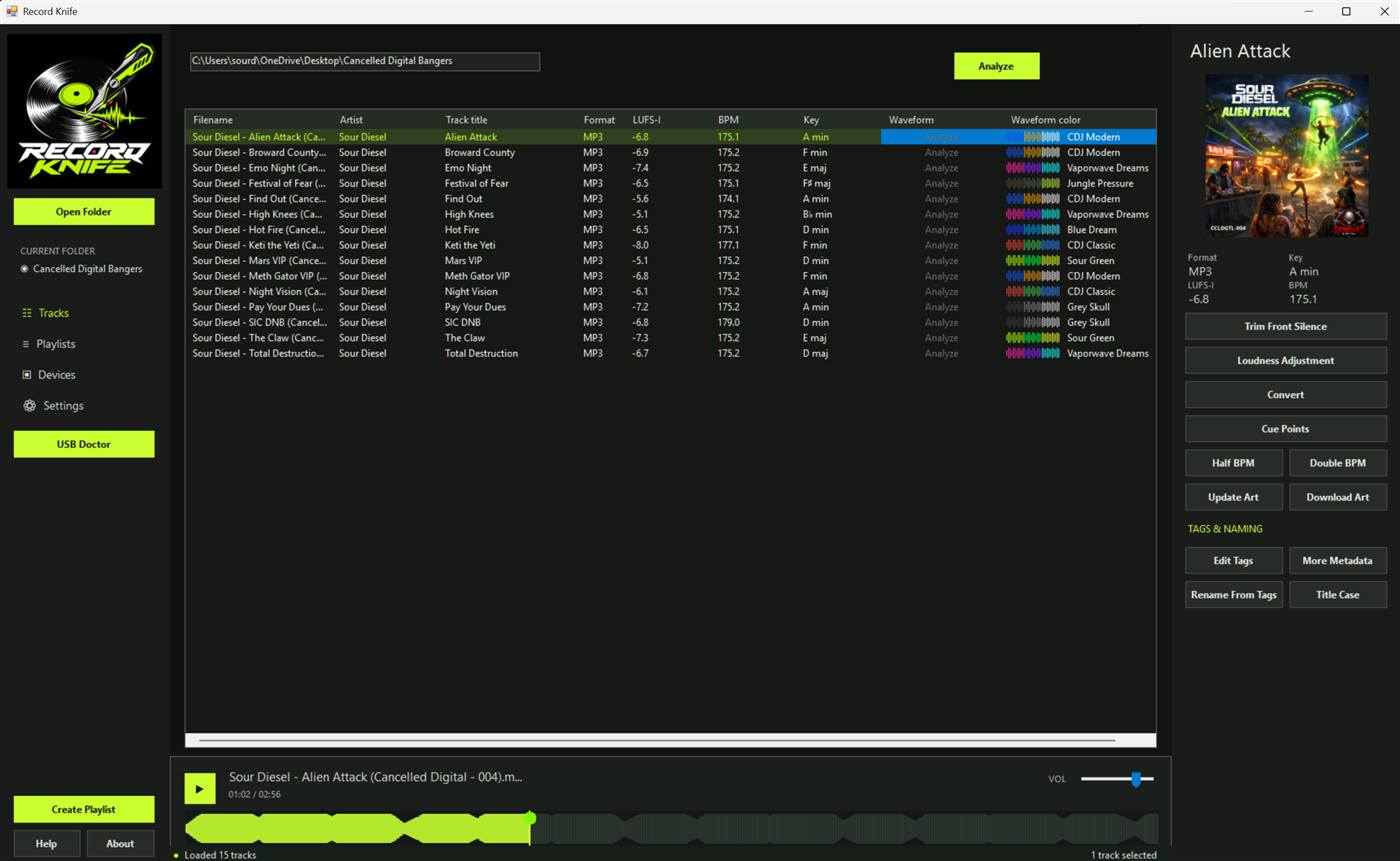Sort by the Track title column header
1400x861 pixels.
pos(466,120)
